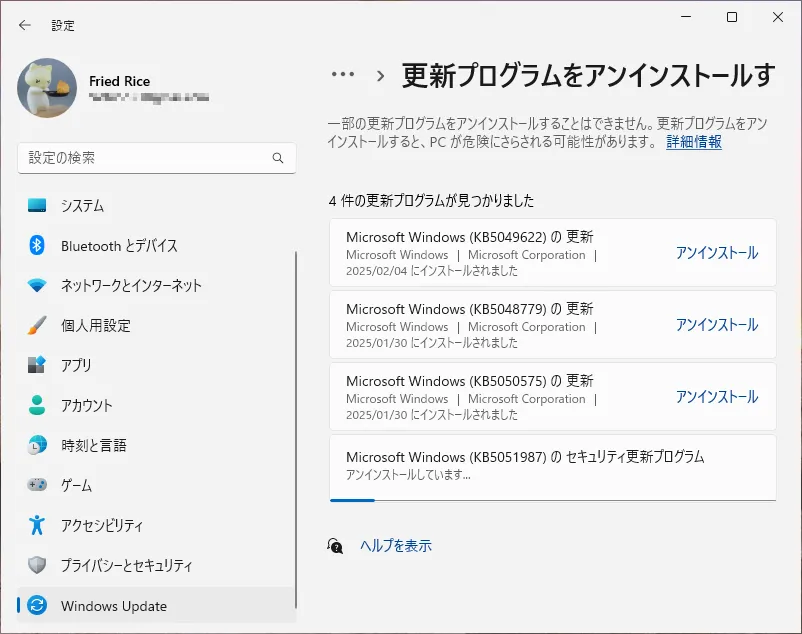Screen dimensions: 802x634
Task: Click the 時刻と言語 globe clock icon
Action: (37, 445)
